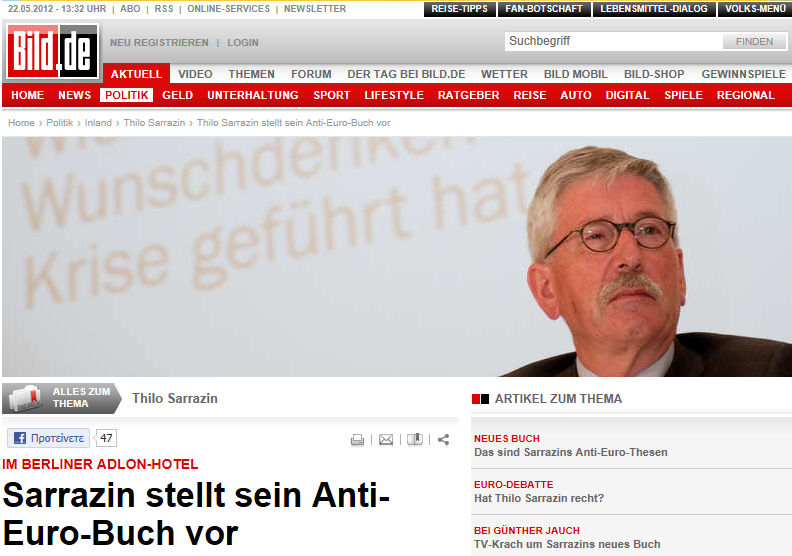Open the Sport menu item
Image resolution: width=792 pixels, height=556 pixels.
(x=331, y=95)
